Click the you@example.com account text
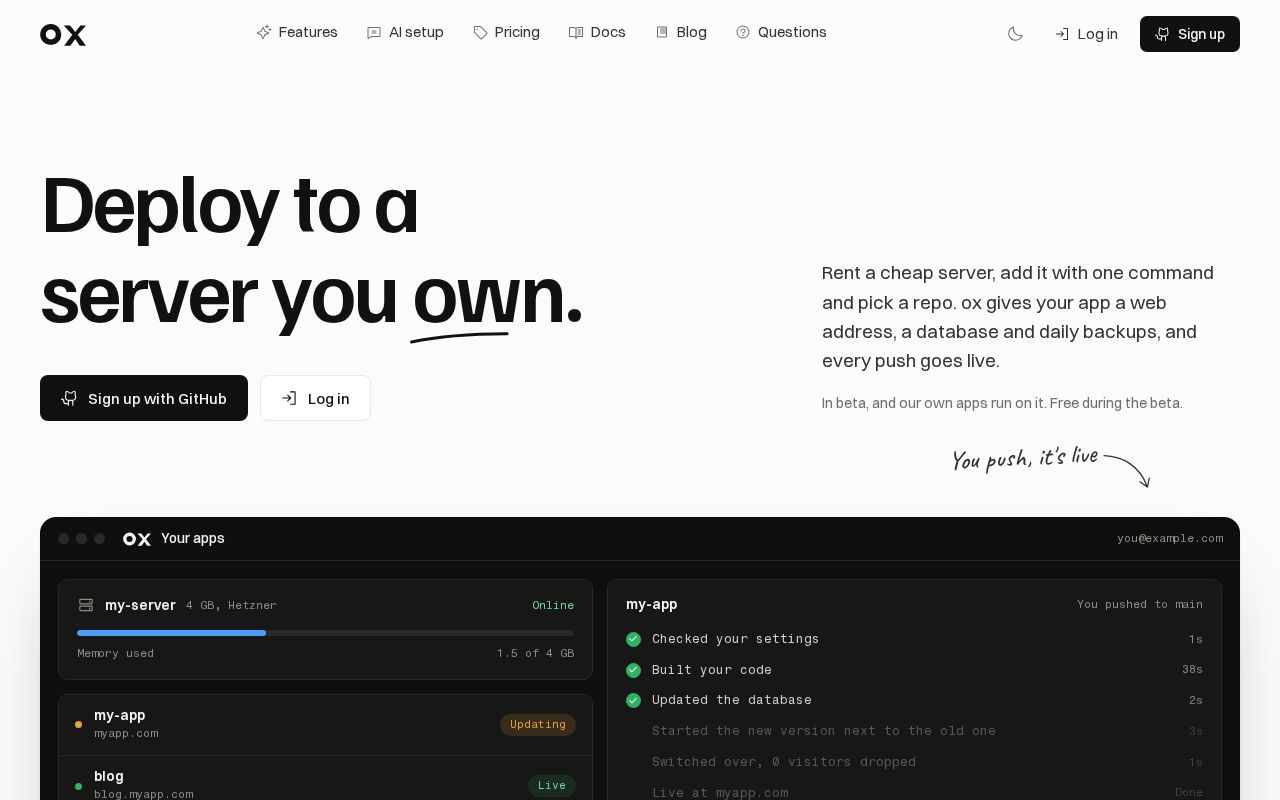Screen dimensions: 1280x800 [x=1170, y=539]
